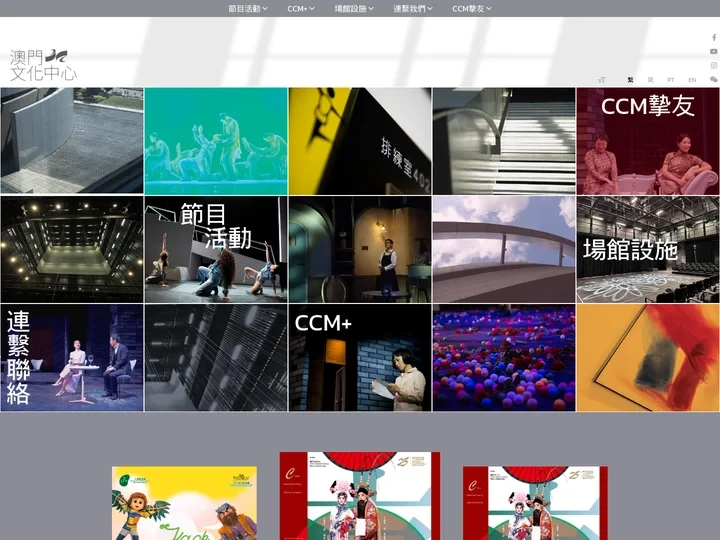Expand the CCM+ top menu

pos(301,9)
